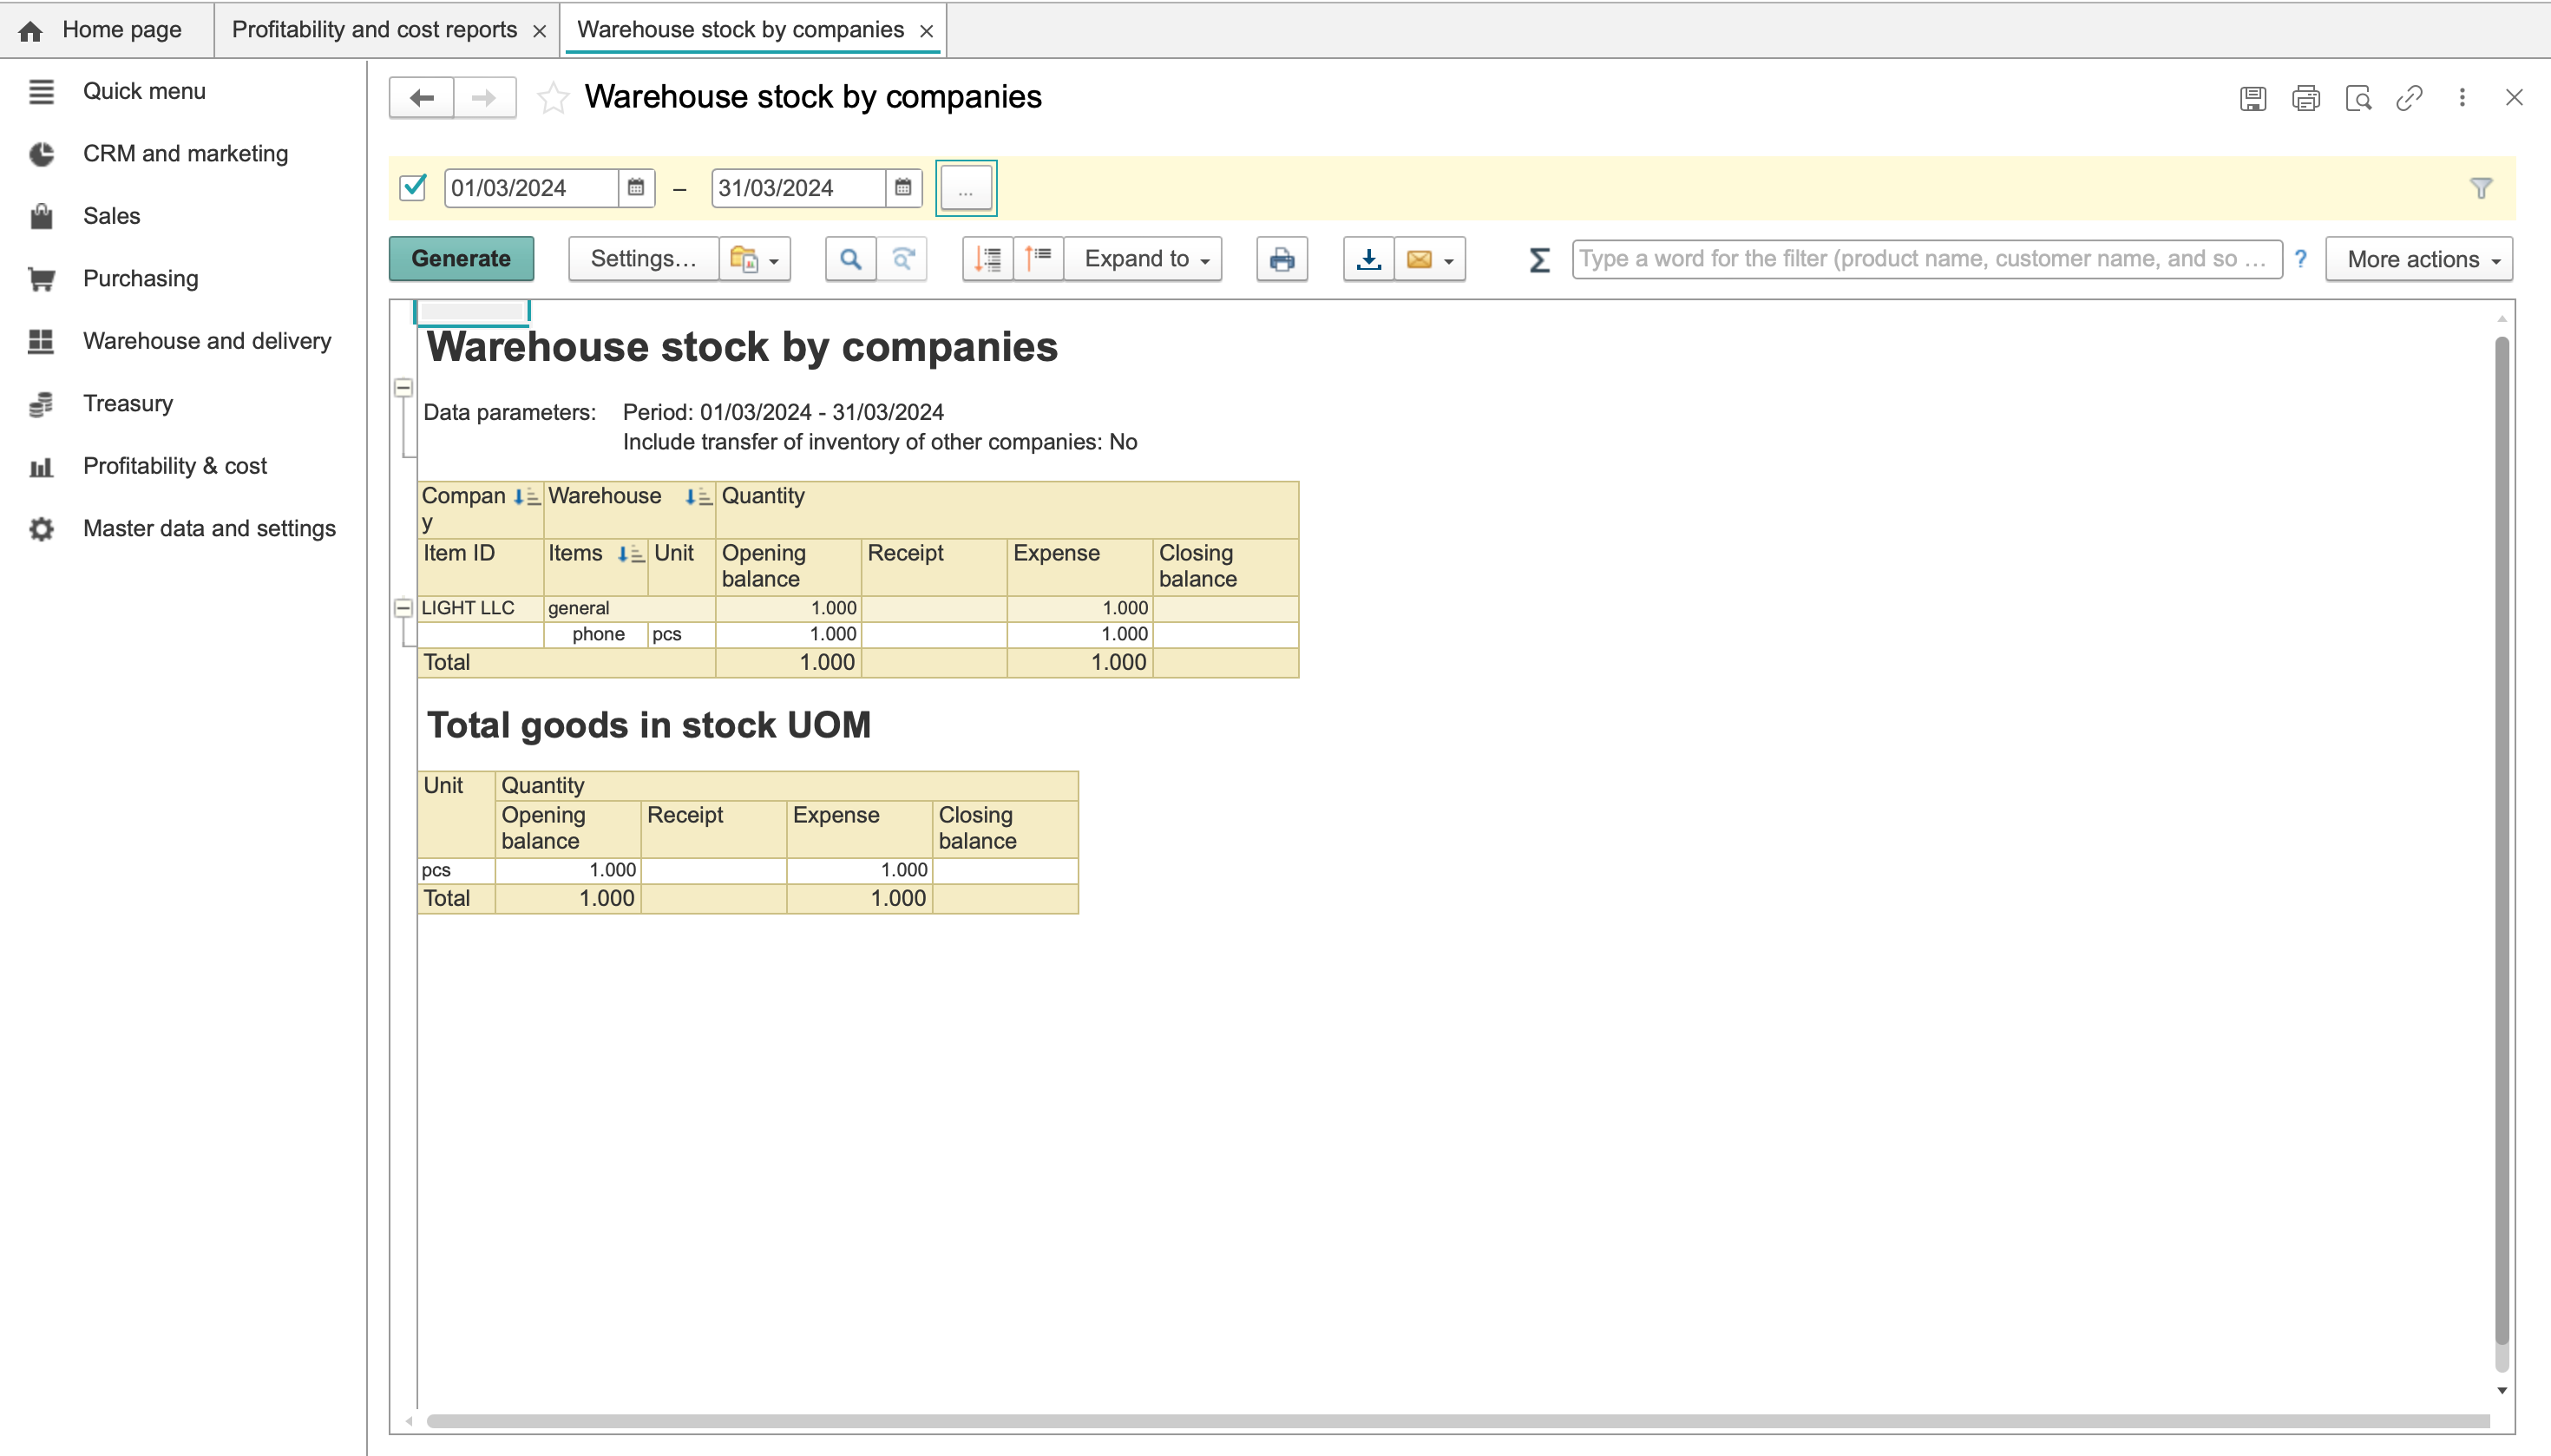Click the filter help question mark

[x=2301, y=259]
